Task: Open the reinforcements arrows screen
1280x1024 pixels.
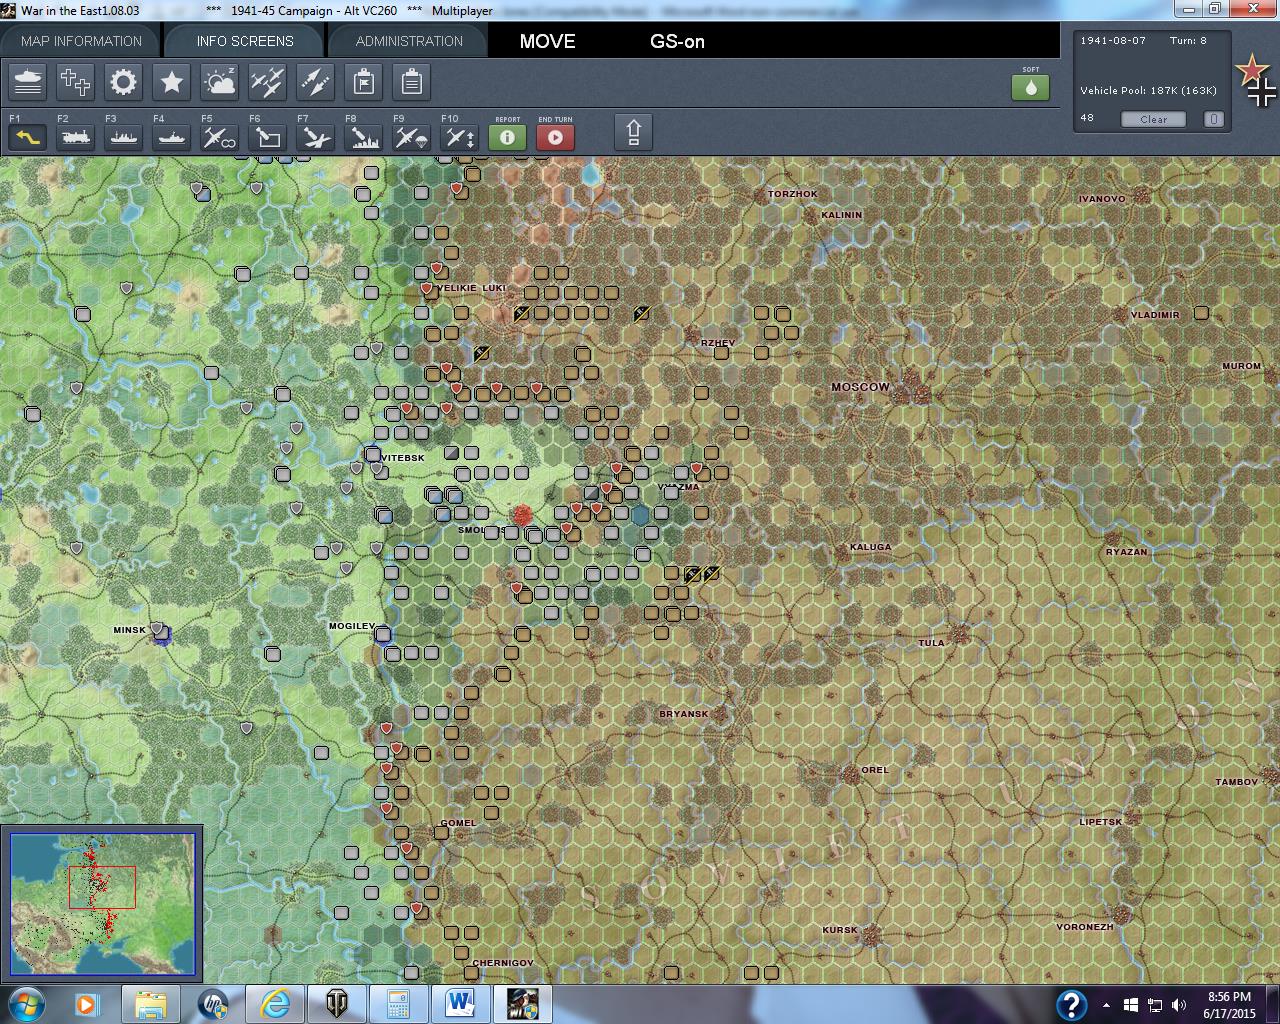Action: (315, 82)
